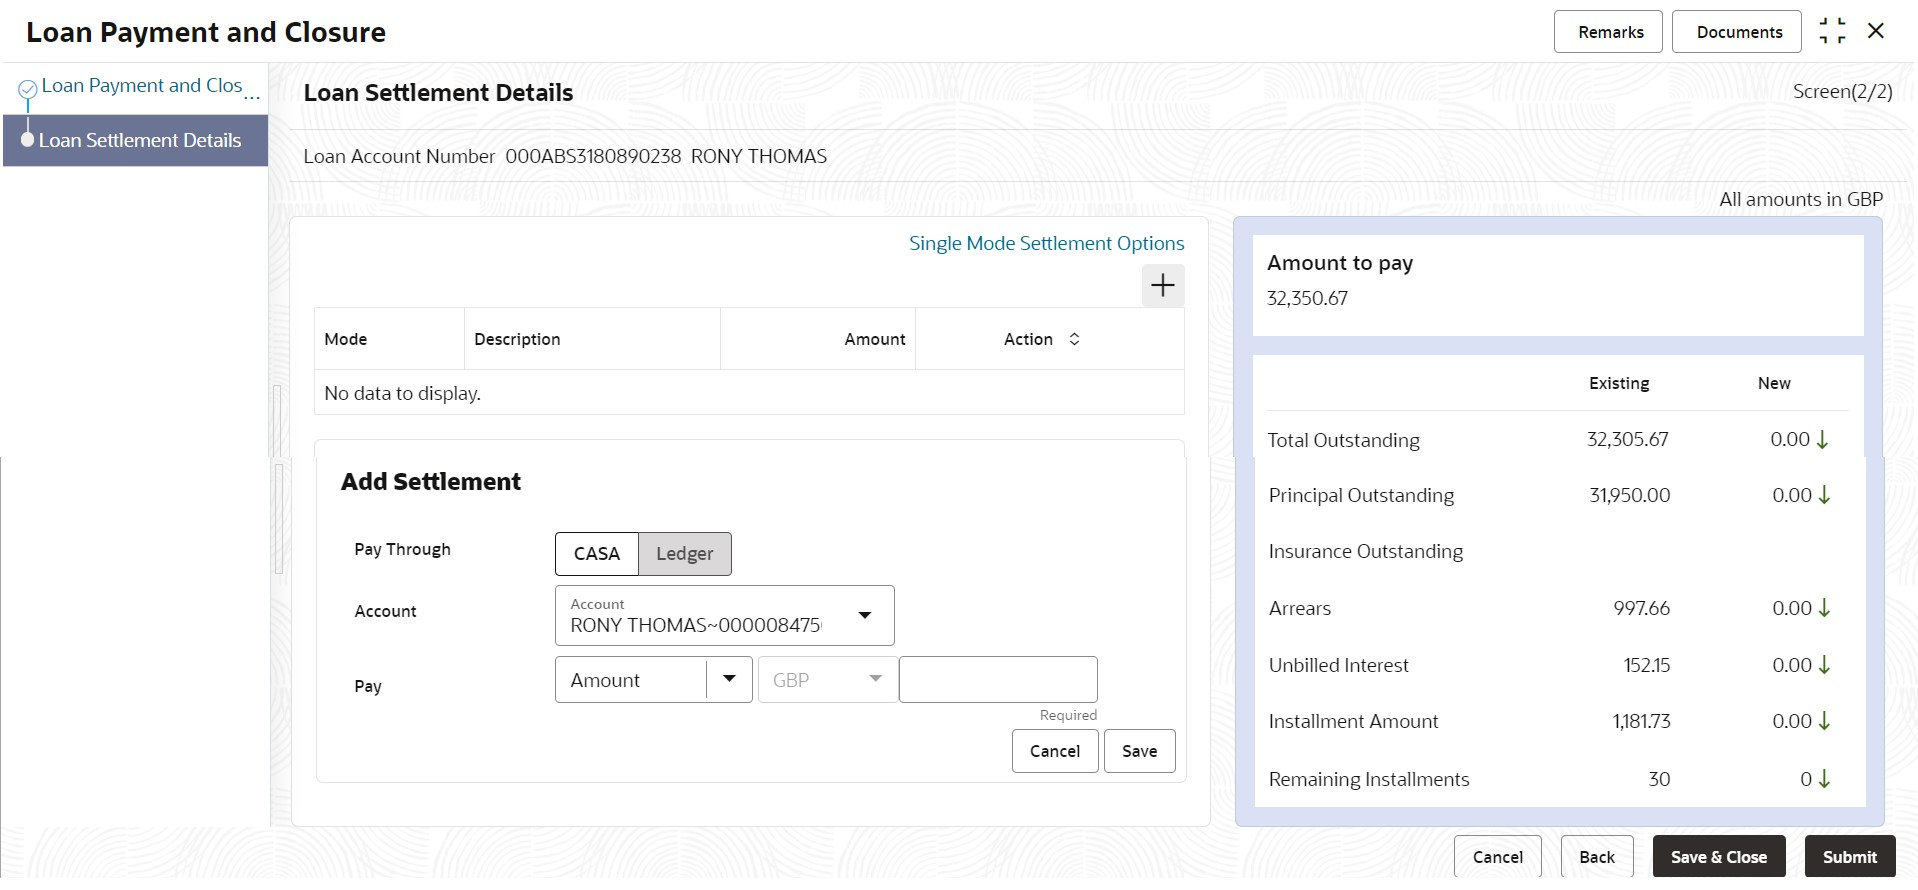The image size is (1918, 890).
Task: Expand the Account dropdown for Rony Thomas
Action: point(865,615)
